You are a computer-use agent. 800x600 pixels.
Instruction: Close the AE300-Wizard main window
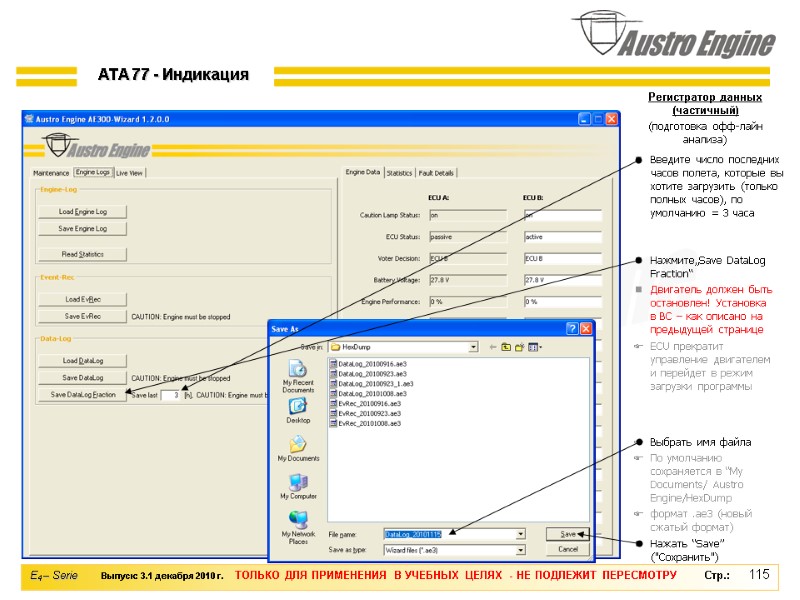[611, 119]
